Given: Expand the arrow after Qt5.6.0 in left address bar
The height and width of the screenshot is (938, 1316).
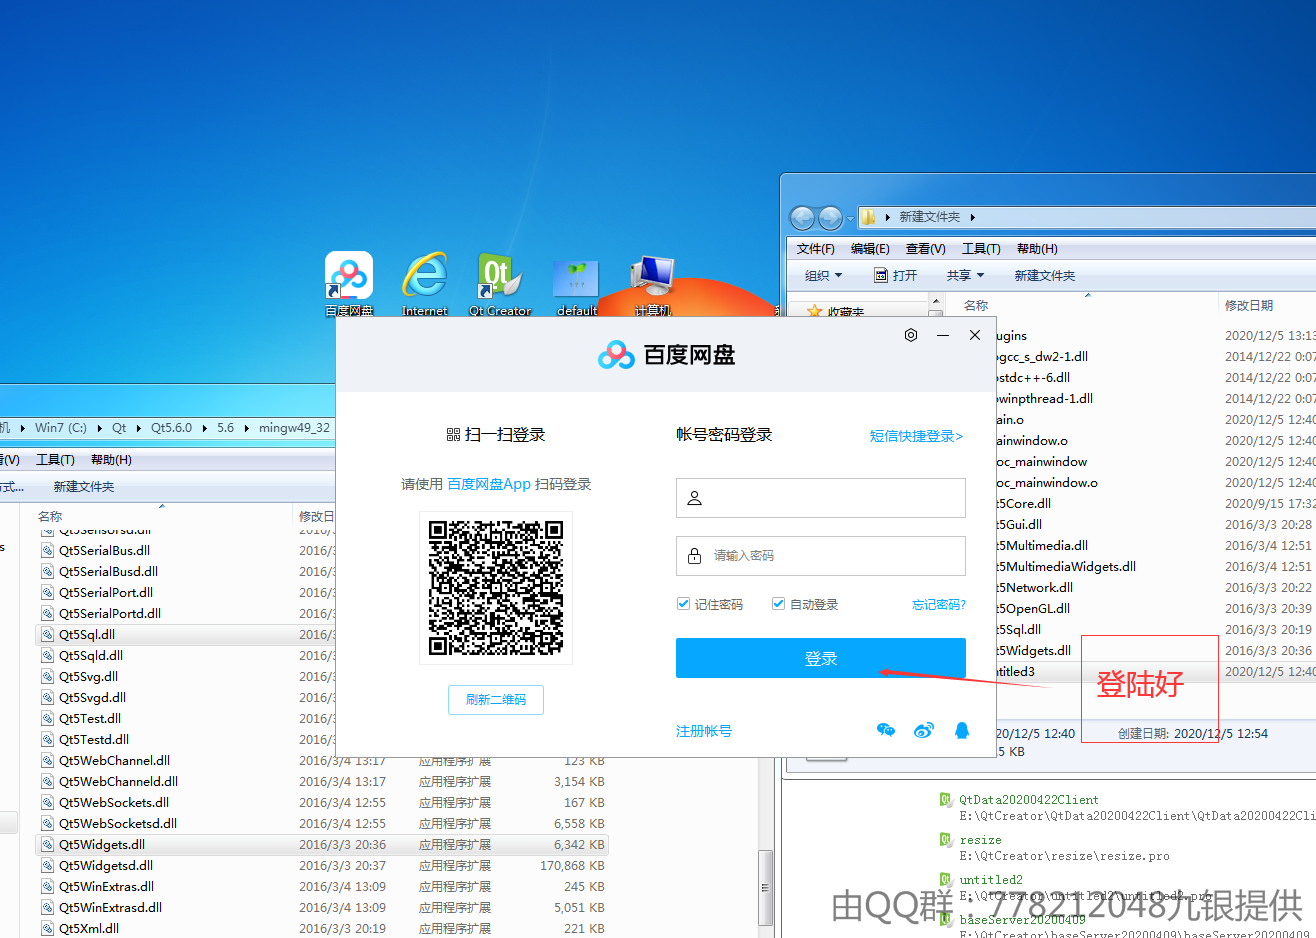Looking at the screenshot, I should click(x=205, y=428).
